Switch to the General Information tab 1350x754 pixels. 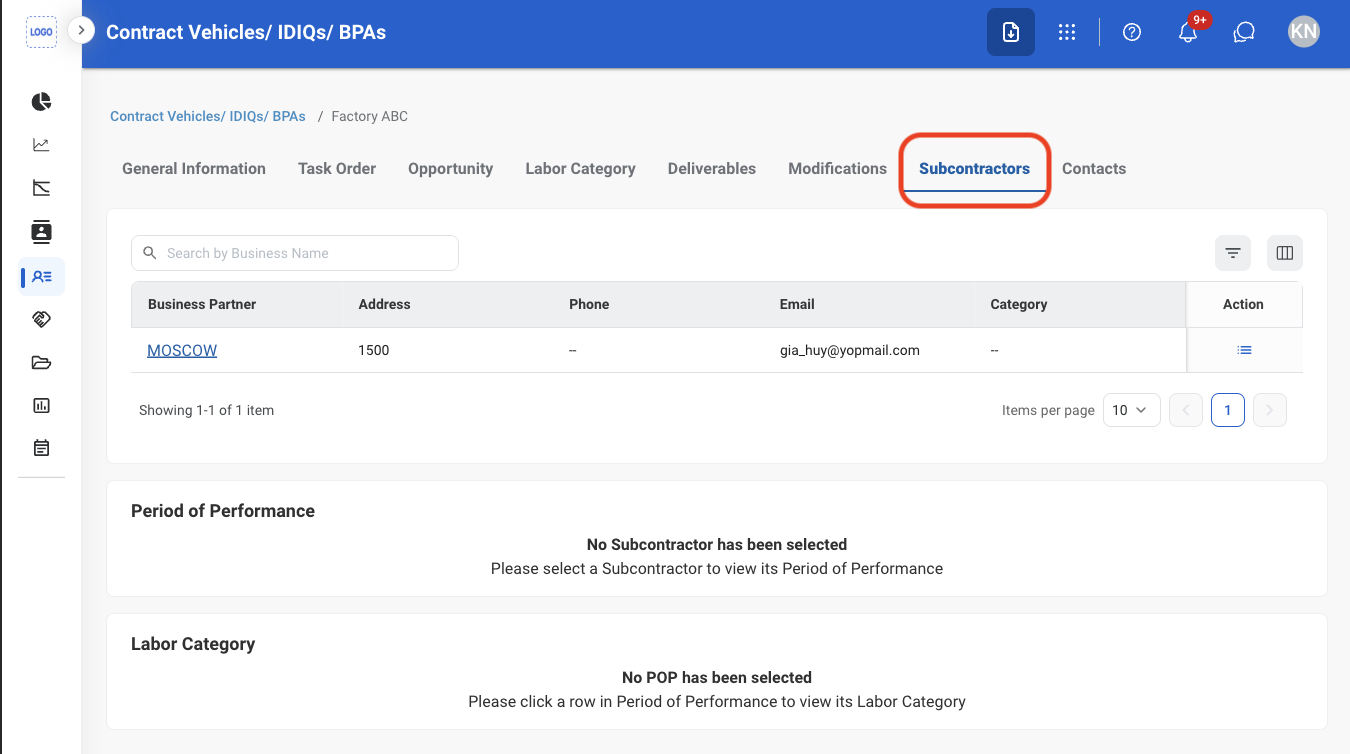pos(194,169)
